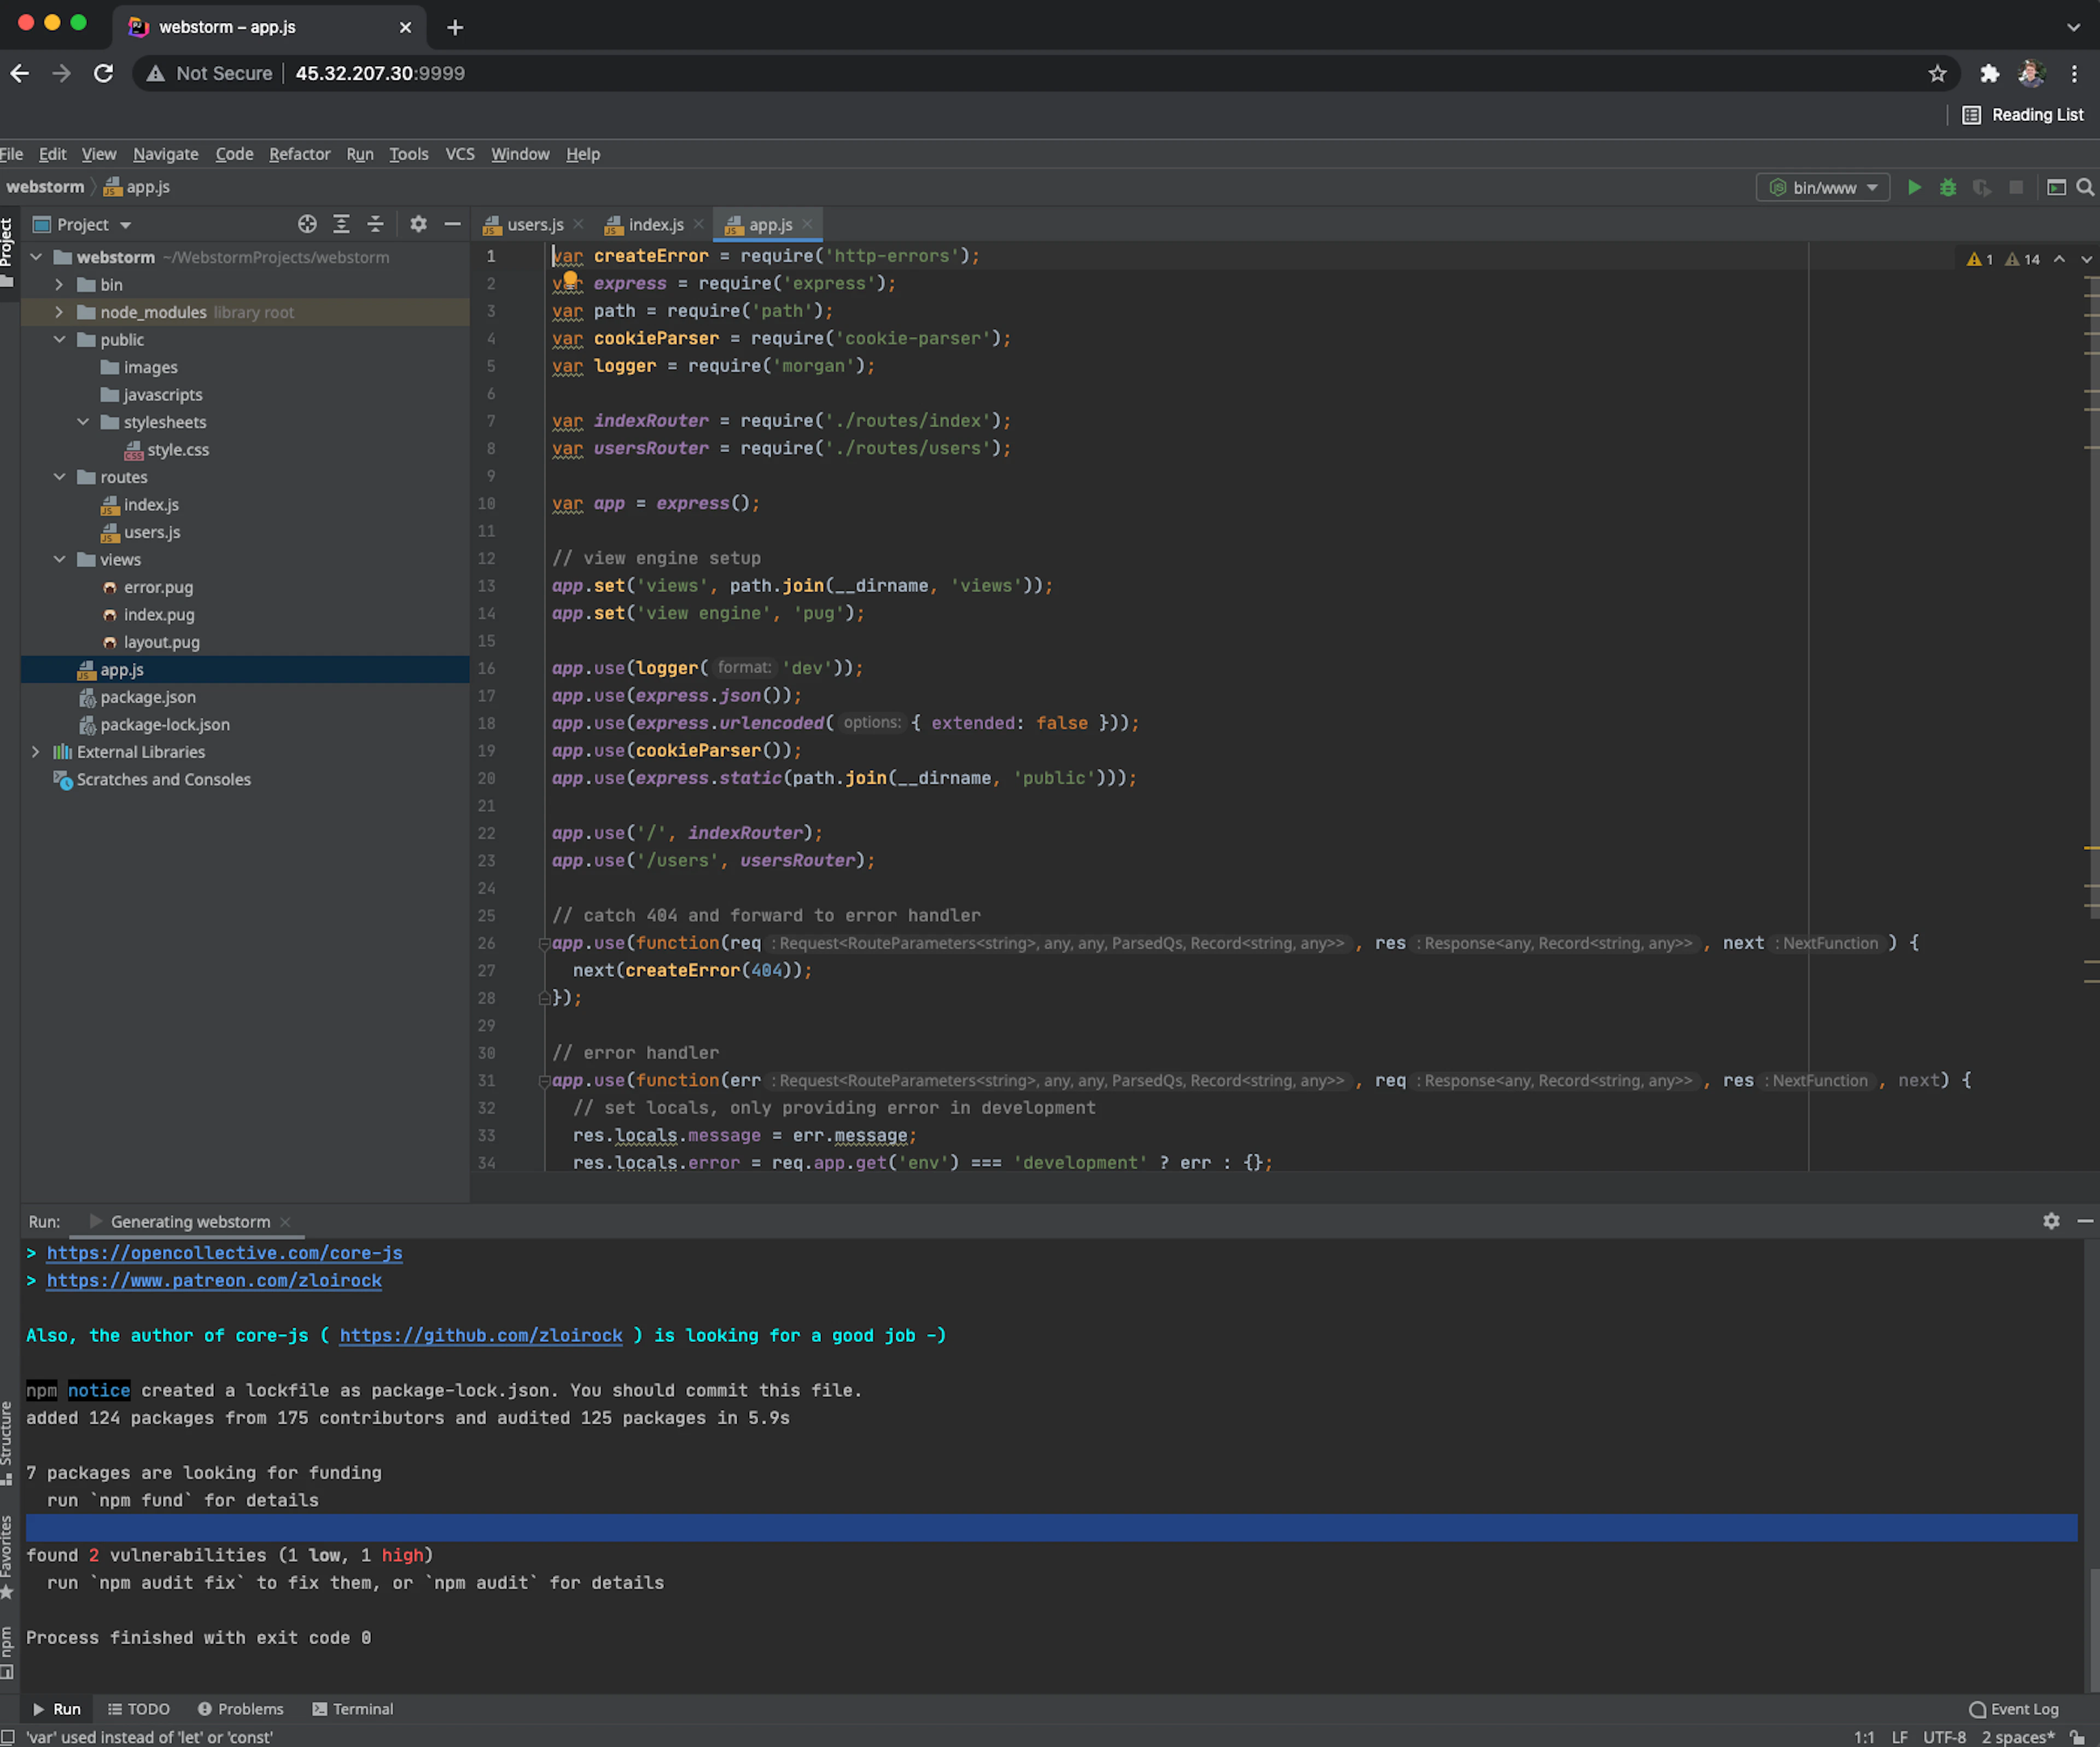Image resolution: width=2100 pixels, height=1747 pixels.
Task: Open the Search Everywhere magnifier
Action: 2085,187
